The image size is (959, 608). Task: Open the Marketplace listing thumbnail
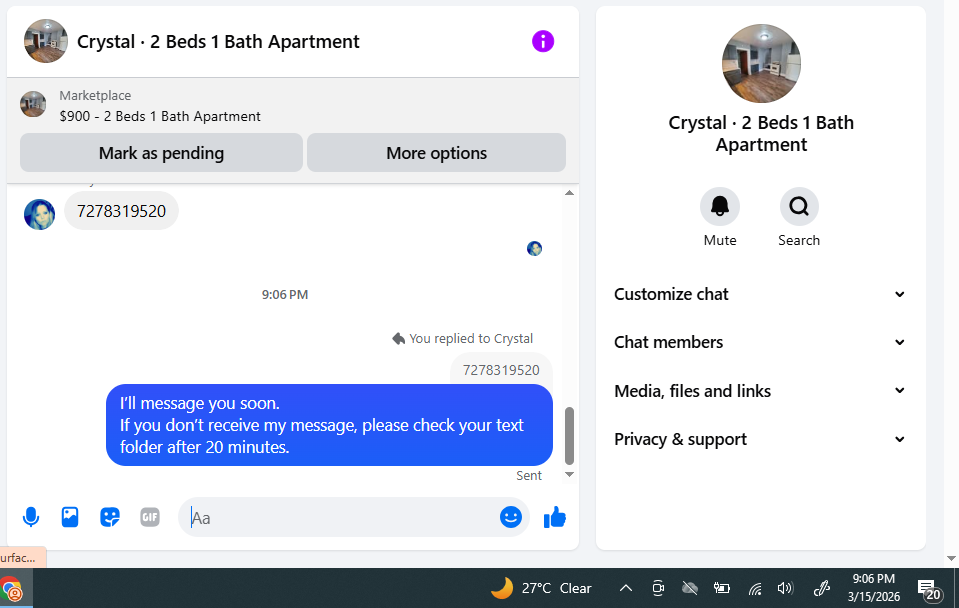click(x=33, y=104)
